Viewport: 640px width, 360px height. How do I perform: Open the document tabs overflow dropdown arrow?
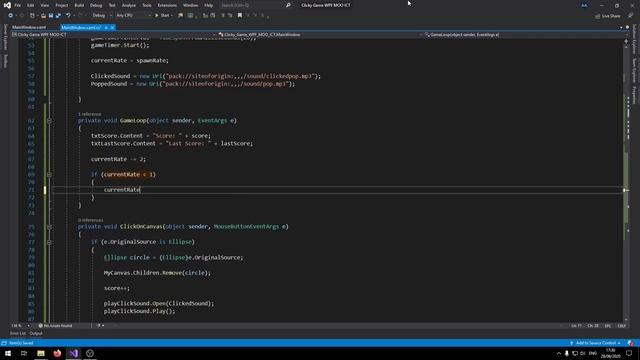point(621,27)
